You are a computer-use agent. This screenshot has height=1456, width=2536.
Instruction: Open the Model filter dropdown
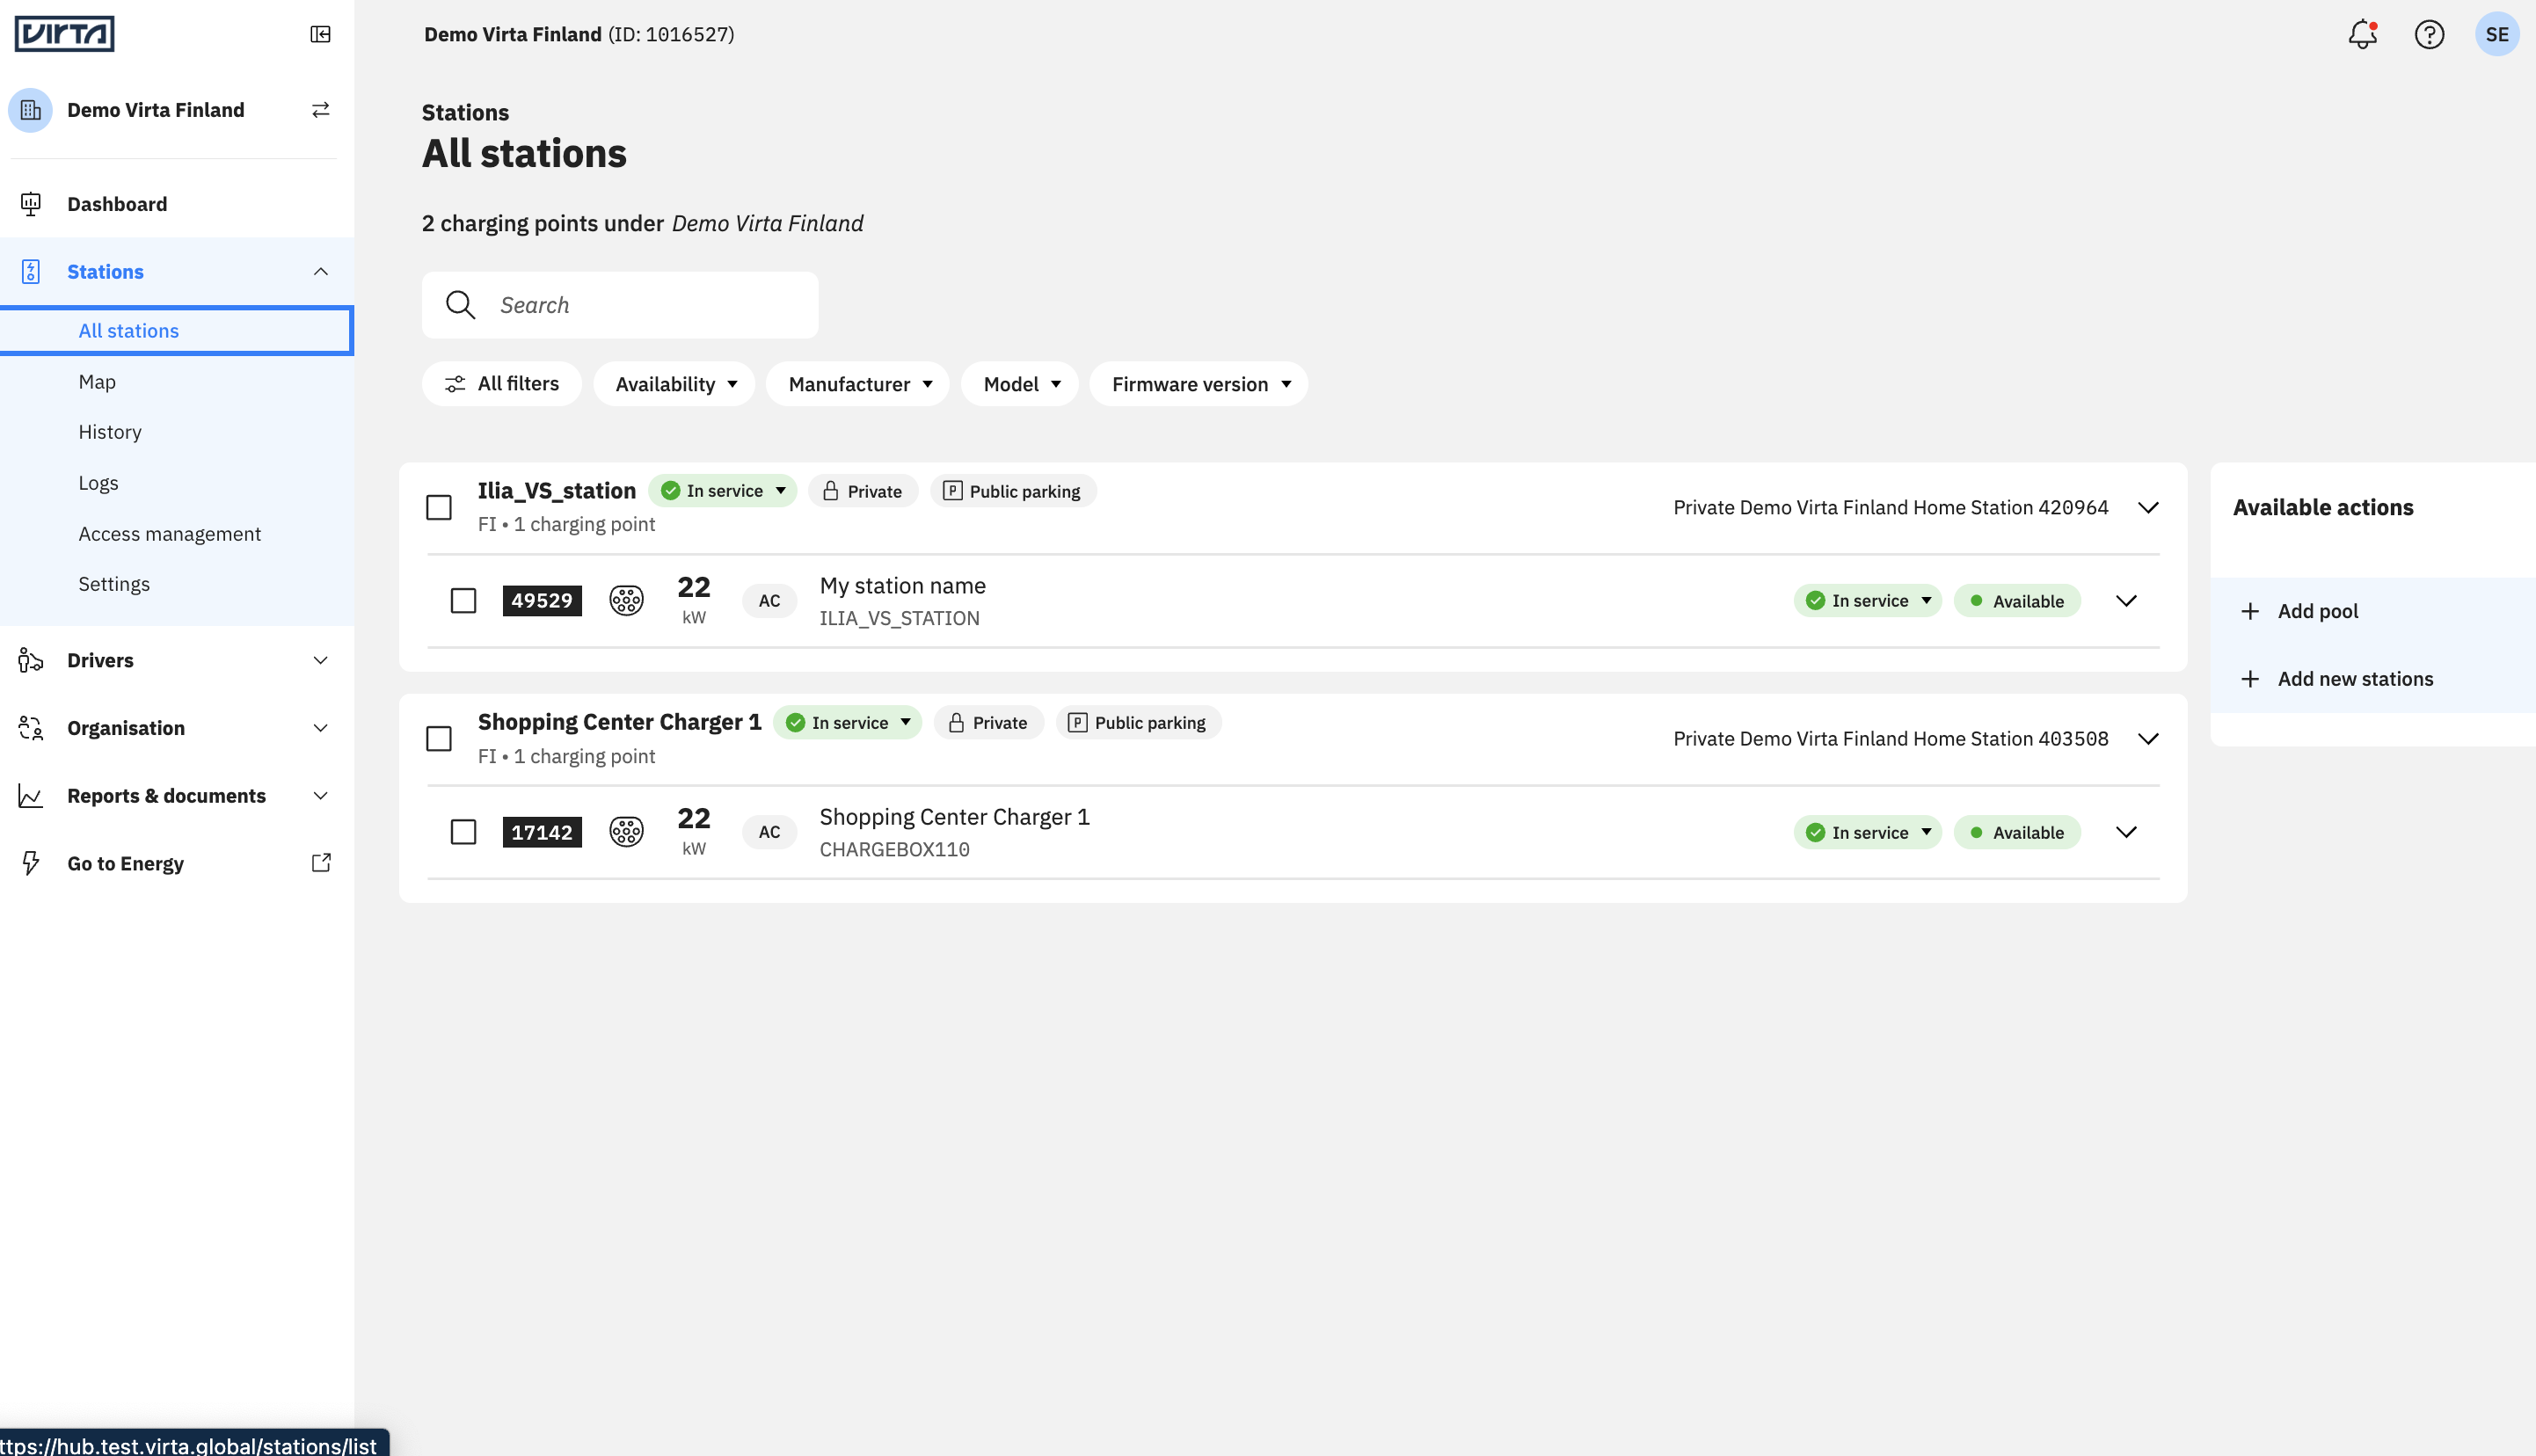(1020, 384)
